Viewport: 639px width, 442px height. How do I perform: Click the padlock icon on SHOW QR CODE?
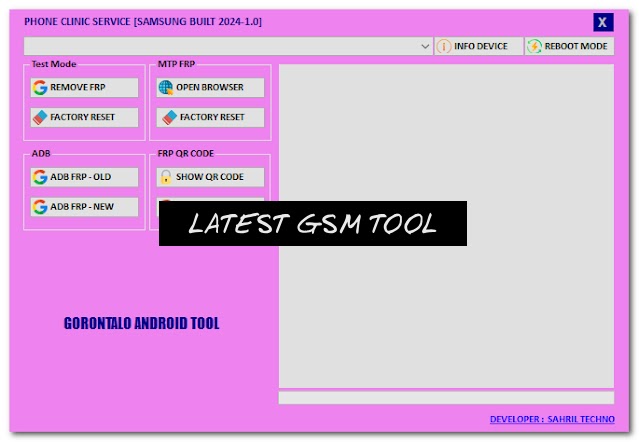pos(166,177)
